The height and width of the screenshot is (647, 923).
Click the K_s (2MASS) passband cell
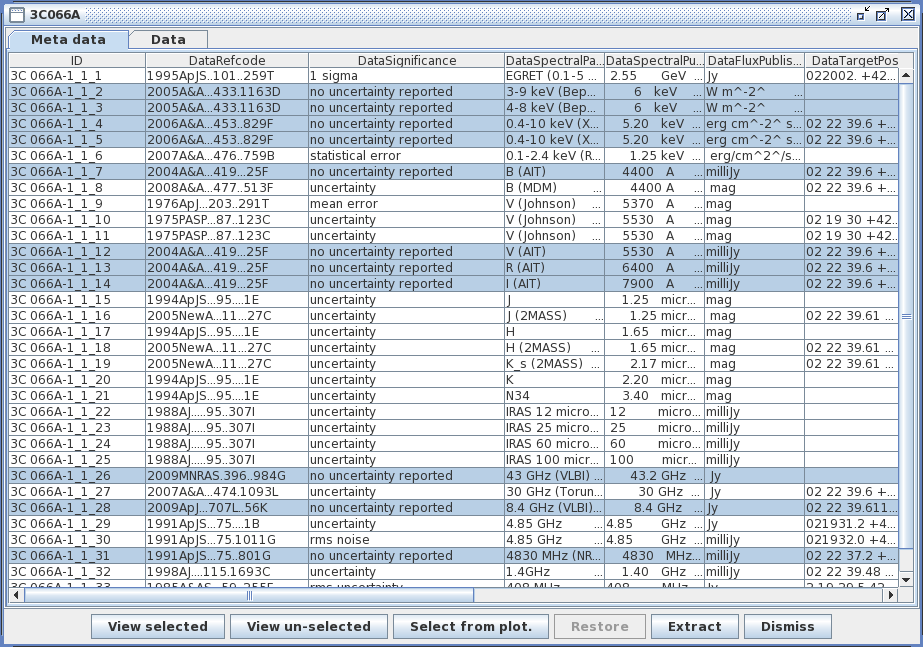pyautogui.click(x=555, y=364)
